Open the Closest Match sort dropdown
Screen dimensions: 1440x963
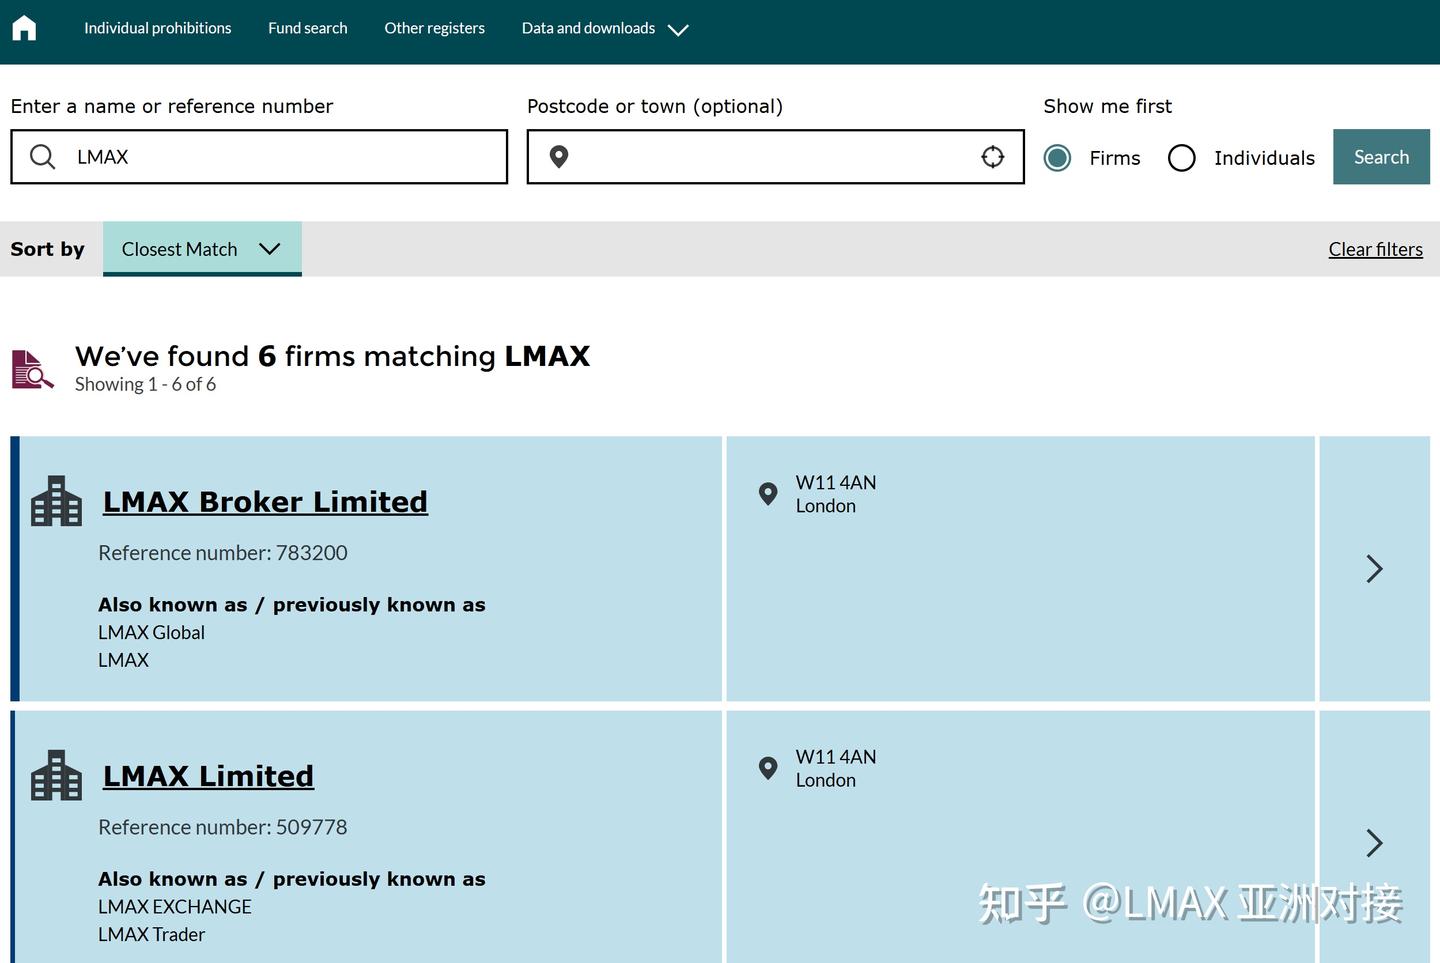pyautogui.click(x=202, y=249)
